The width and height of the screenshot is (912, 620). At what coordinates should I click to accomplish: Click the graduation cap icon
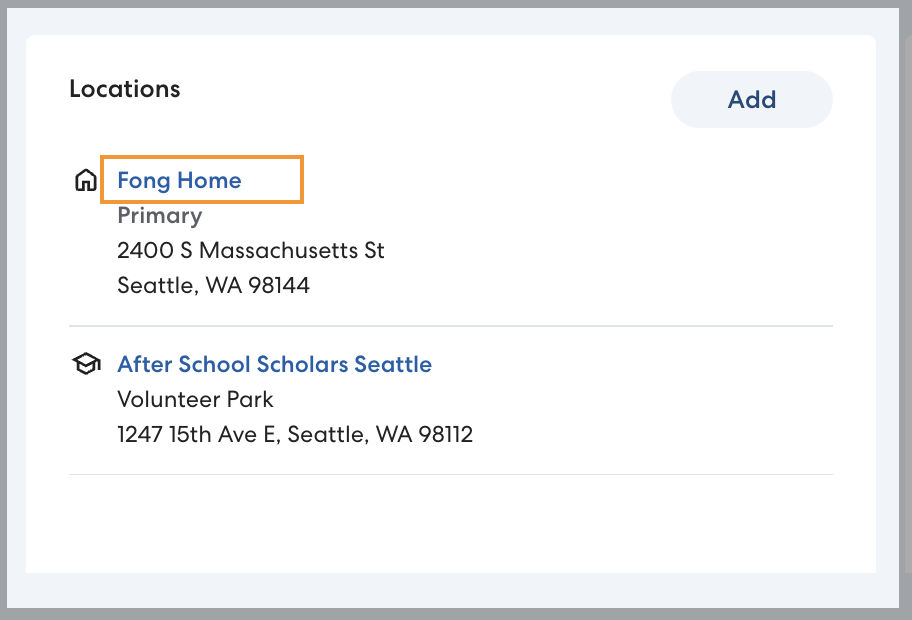click(x=86, y=365)
